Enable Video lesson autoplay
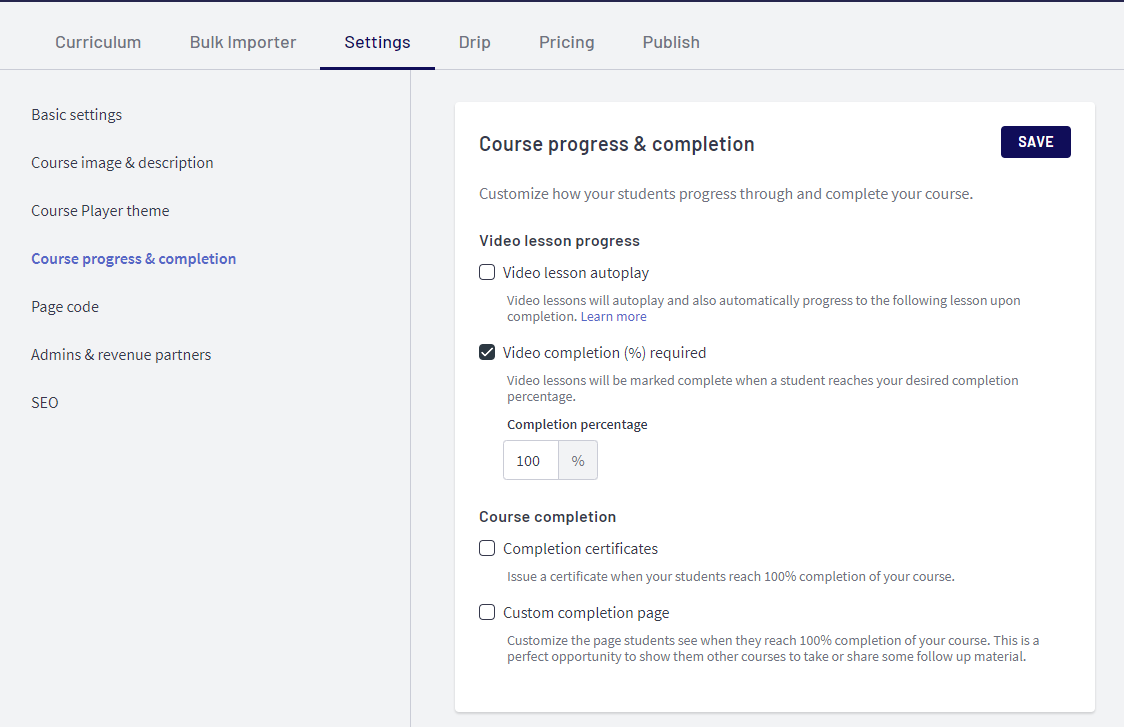Screen dimensions: 1124x727 (487, 272)
